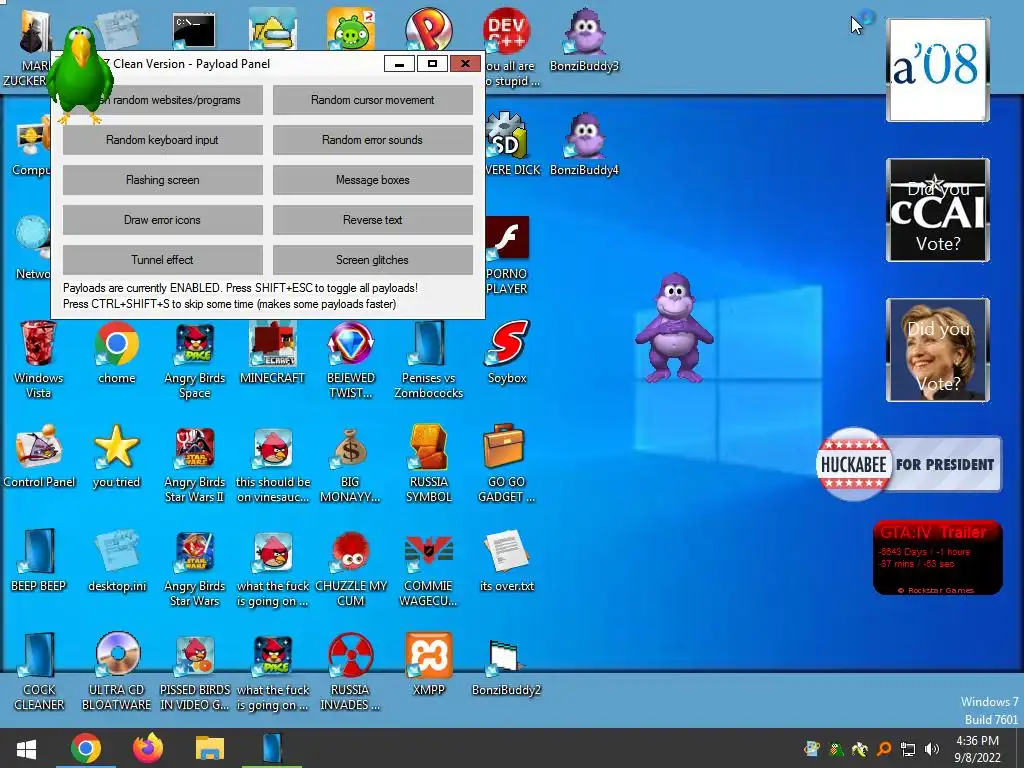Open the RUSSIA INVADES radiation icon

click(351, 671)
